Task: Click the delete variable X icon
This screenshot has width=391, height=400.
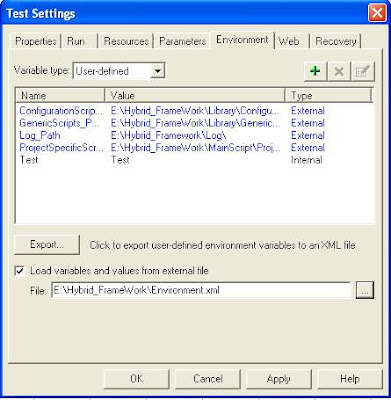Action: (x=339, y=71)
